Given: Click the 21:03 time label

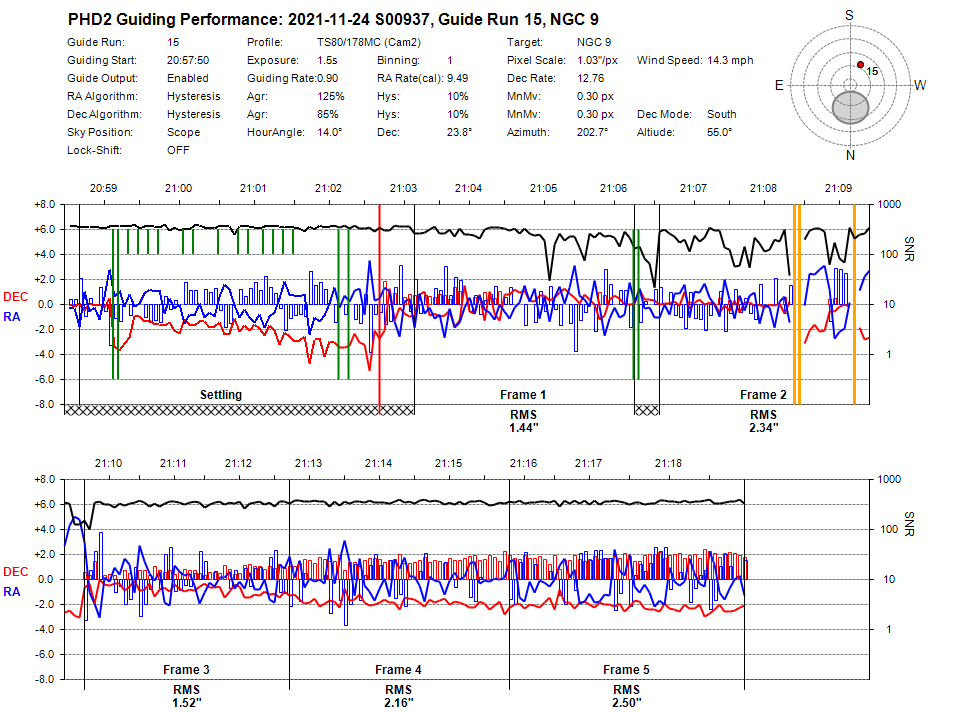Looking at the screenshot, I should pos(404,188).
